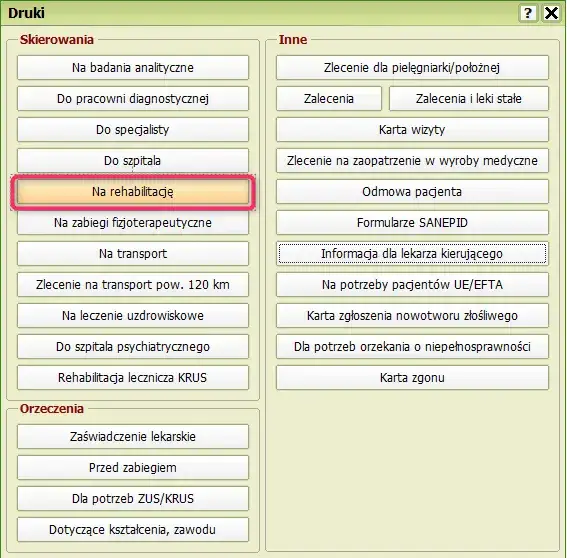This screenshot has height=558, width=567.
Task: Open Zlecenie na transport pow. 120 km
Action: [x=133, y=285]
